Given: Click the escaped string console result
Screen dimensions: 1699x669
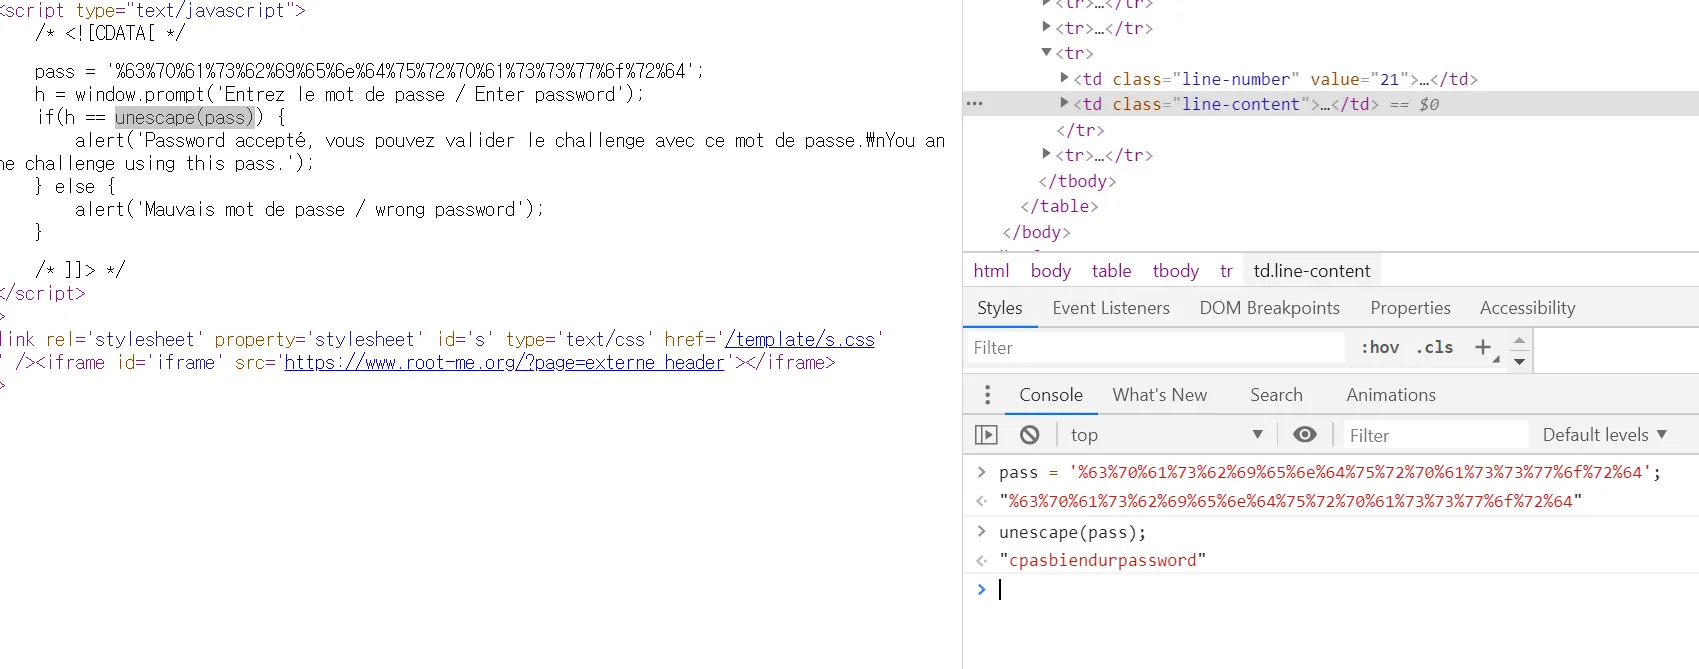Looking at the screenshot, I should coord(1290,501).
